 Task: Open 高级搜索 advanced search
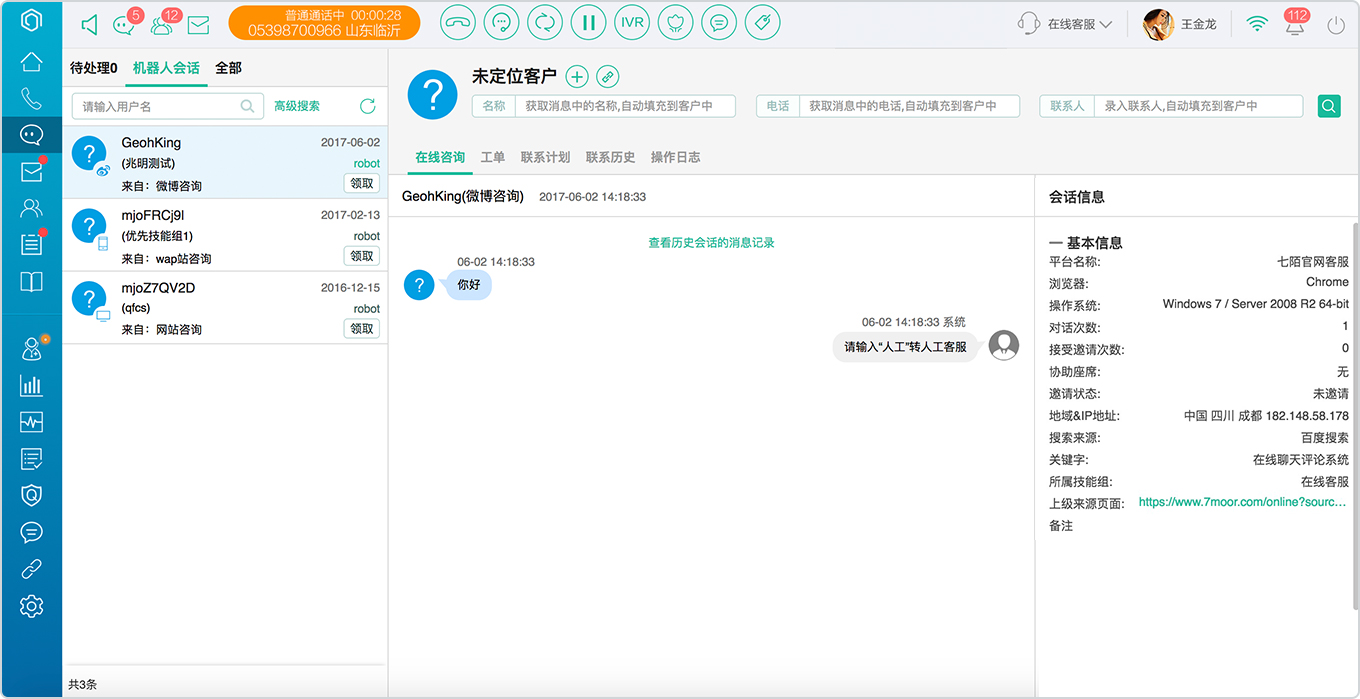point(297,106)
